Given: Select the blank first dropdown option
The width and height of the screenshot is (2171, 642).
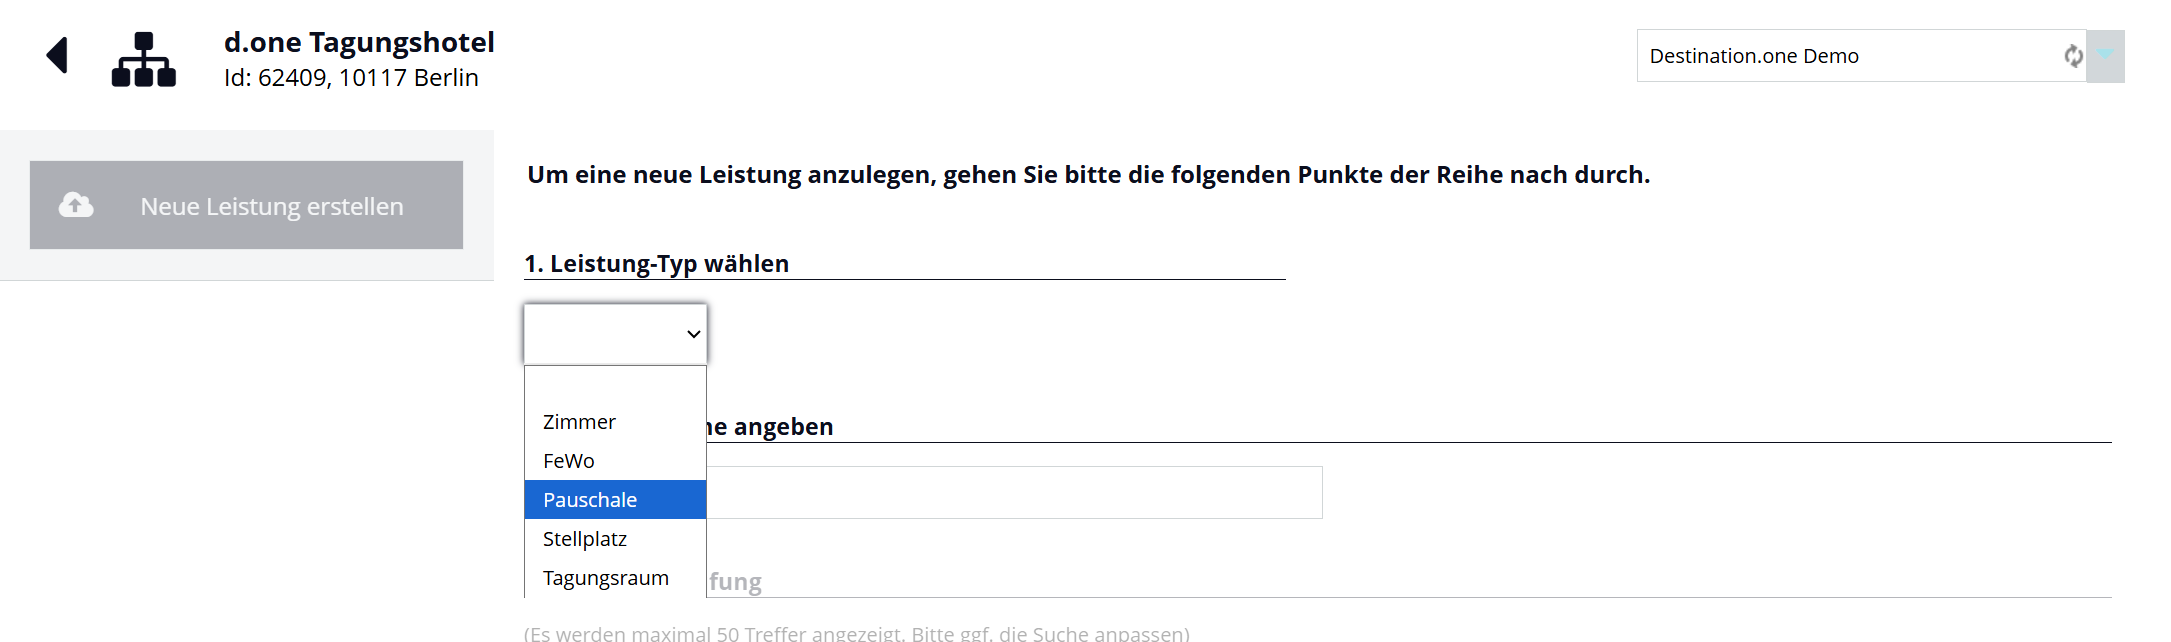Looking at the screenshot, I should click(x=615, y=384).
